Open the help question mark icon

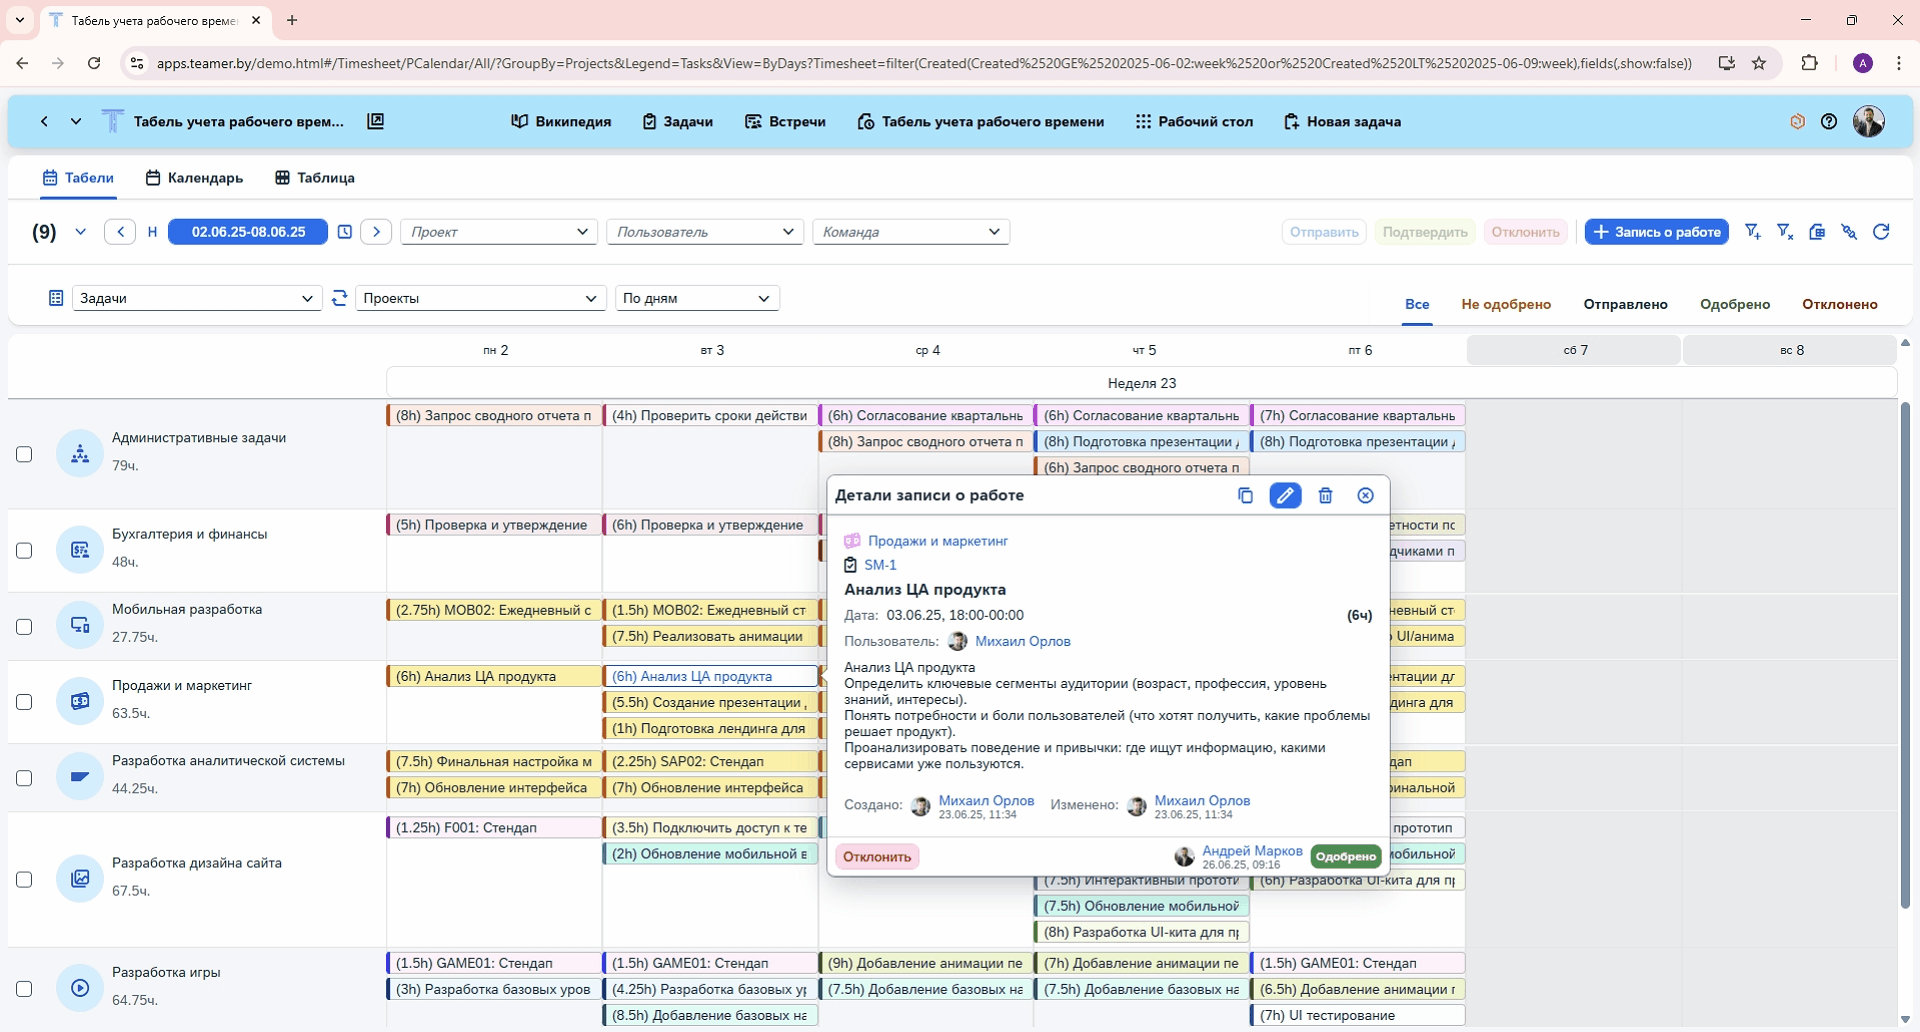[1829, 122]
